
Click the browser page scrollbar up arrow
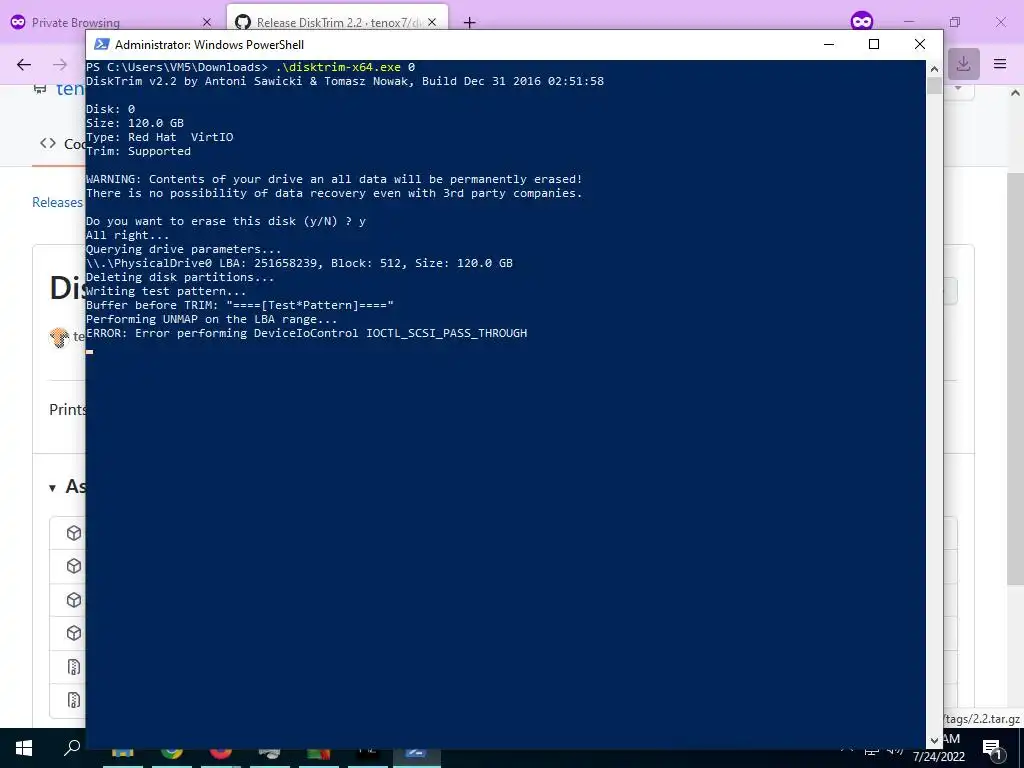[1015, 93]
